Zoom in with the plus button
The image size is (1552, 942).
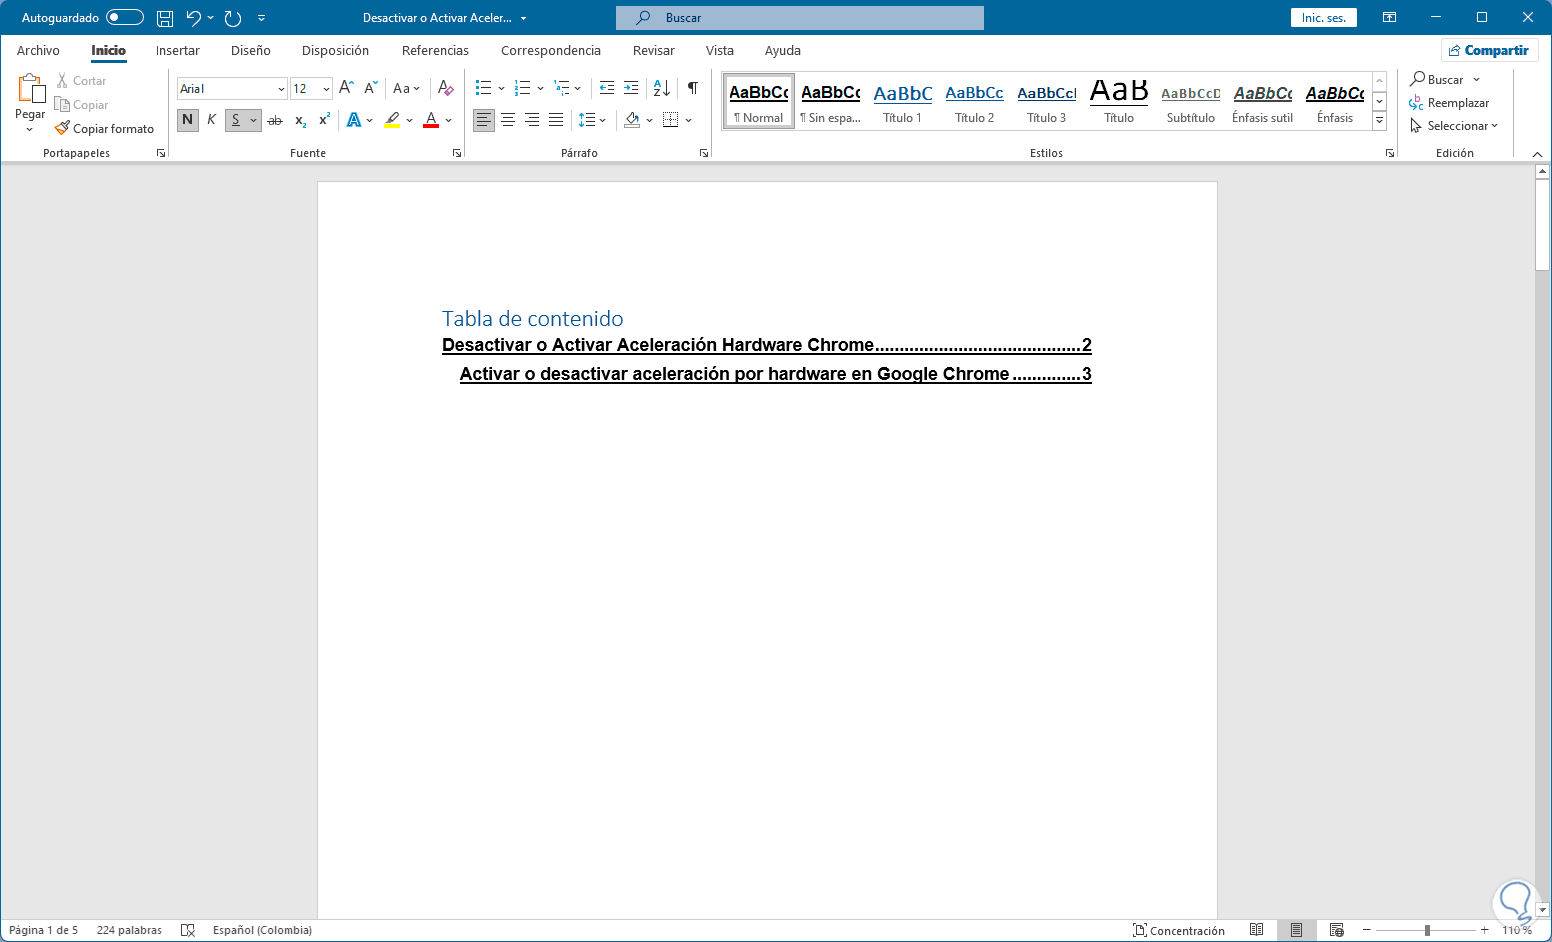(1485, 930)
